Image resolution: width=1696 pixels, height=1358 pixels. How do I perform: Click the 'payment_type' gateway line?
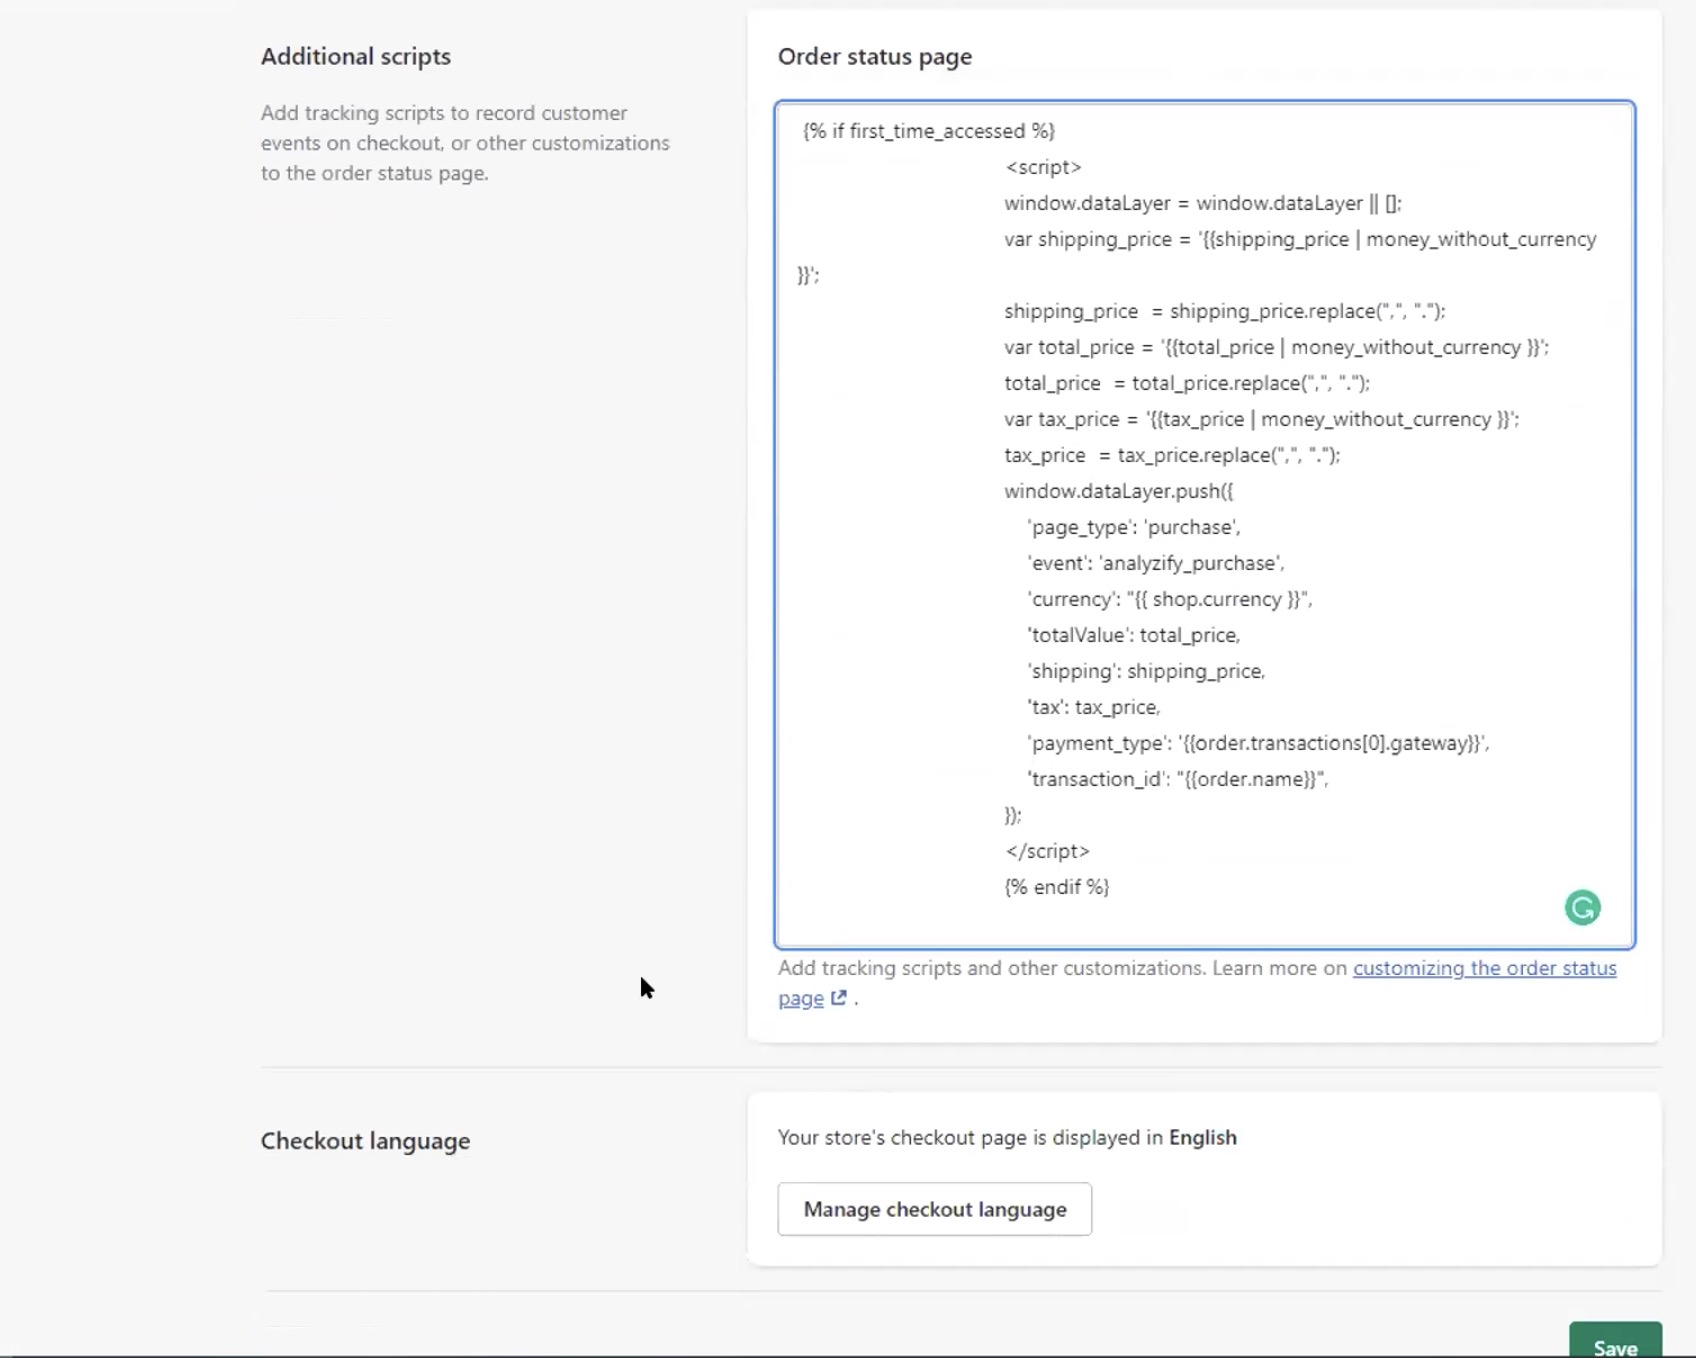[1257, 743]
